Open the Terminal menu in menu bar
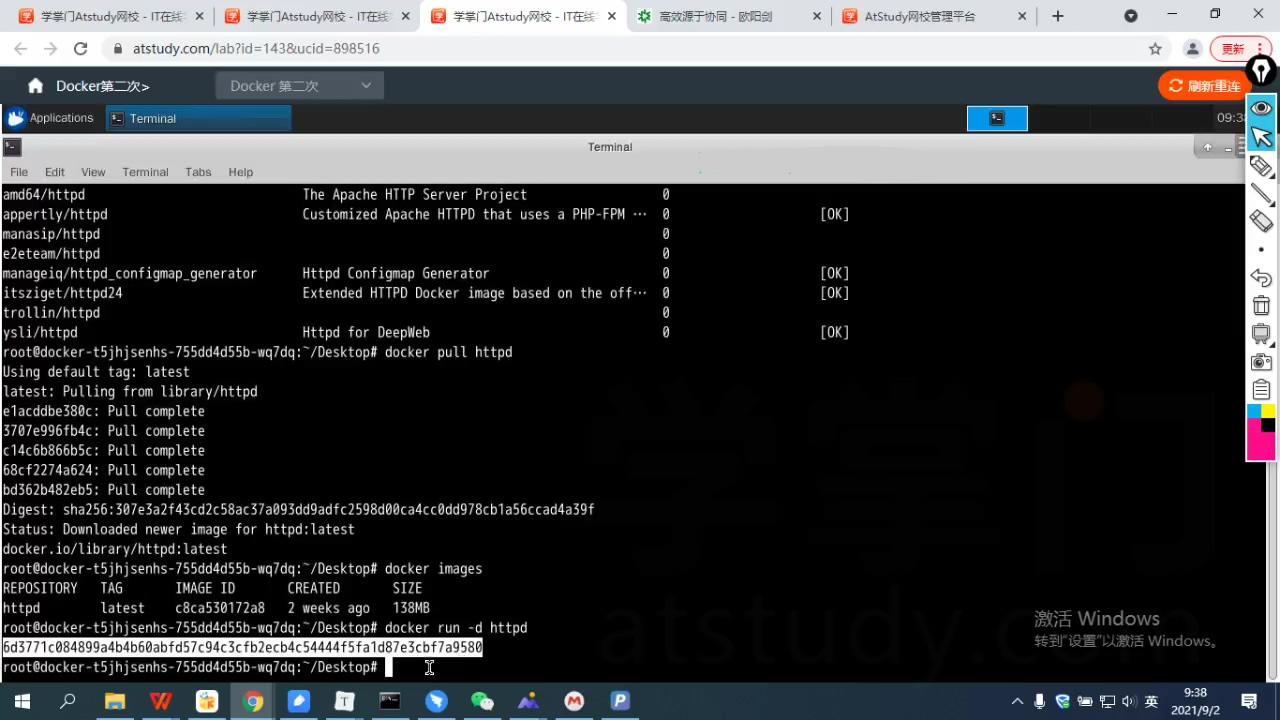This screenshot has height=720, width=1280. pos(145,172)
